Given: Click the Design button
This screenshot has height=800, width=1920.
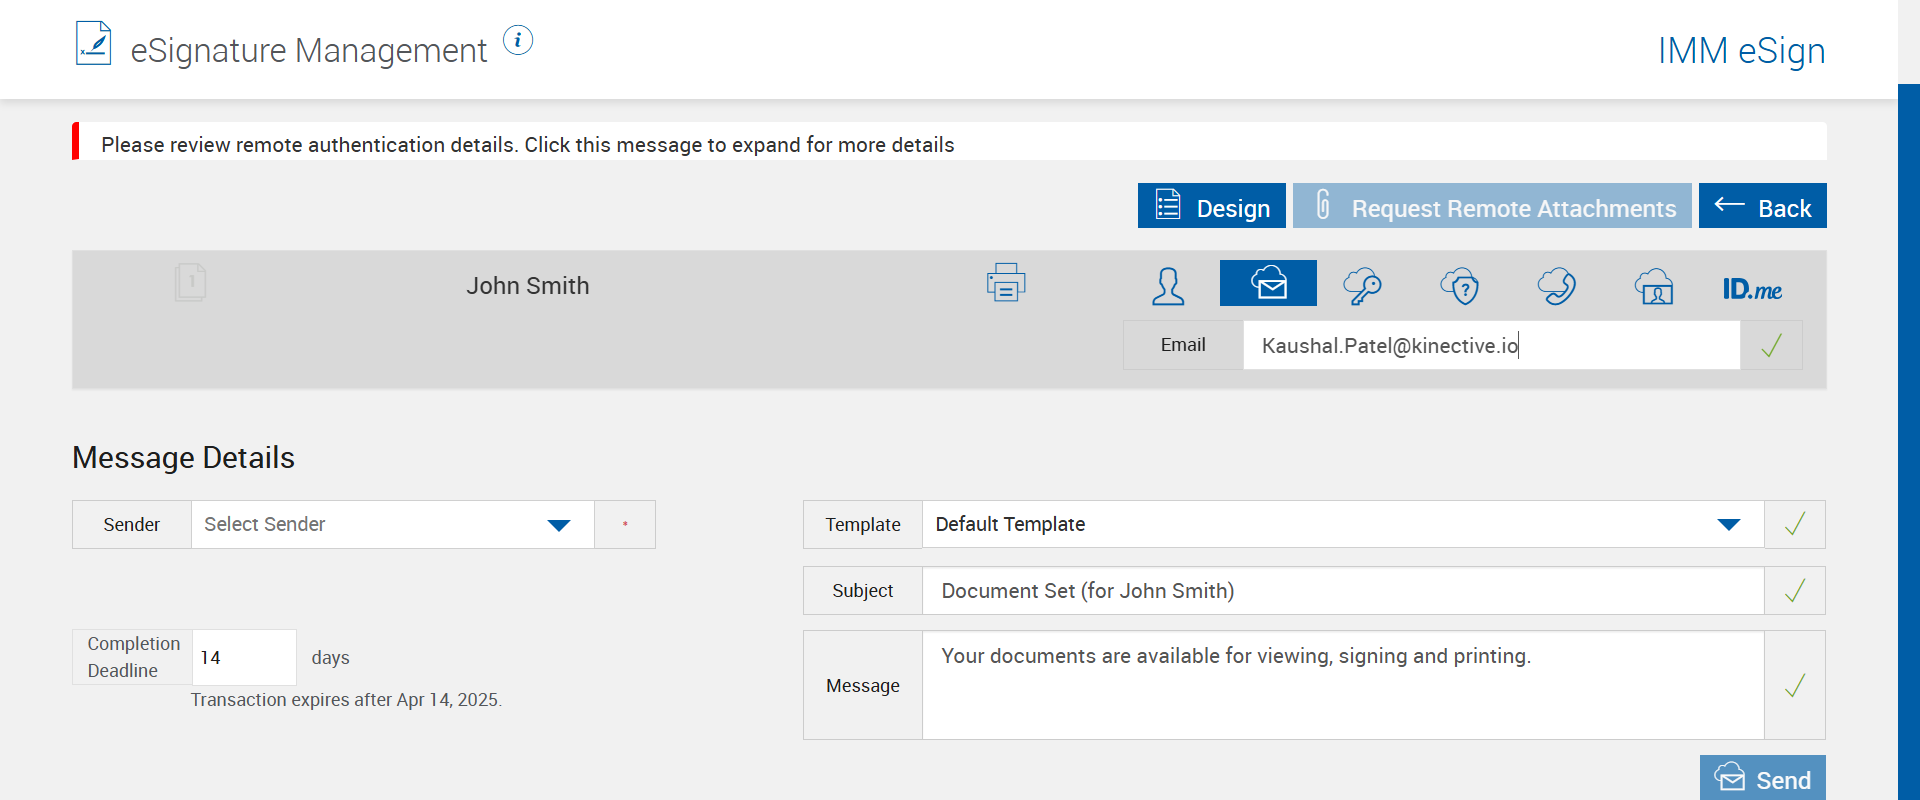Looking at the screenshot, I should (1211, 207).
